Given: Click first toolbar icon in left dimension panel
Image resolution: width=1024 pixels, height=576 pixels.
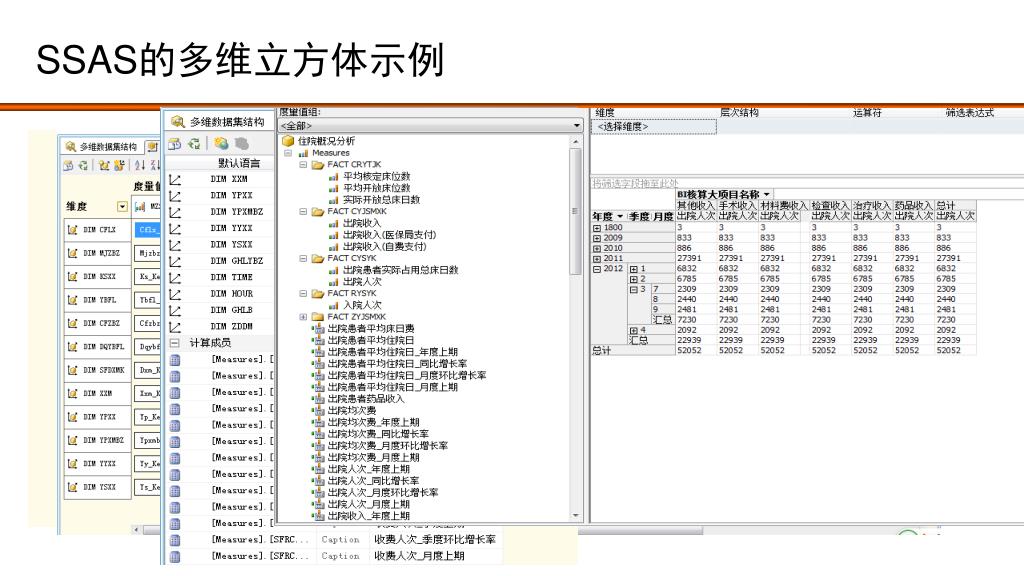Looking at the screenshot, I should (68, 165).
